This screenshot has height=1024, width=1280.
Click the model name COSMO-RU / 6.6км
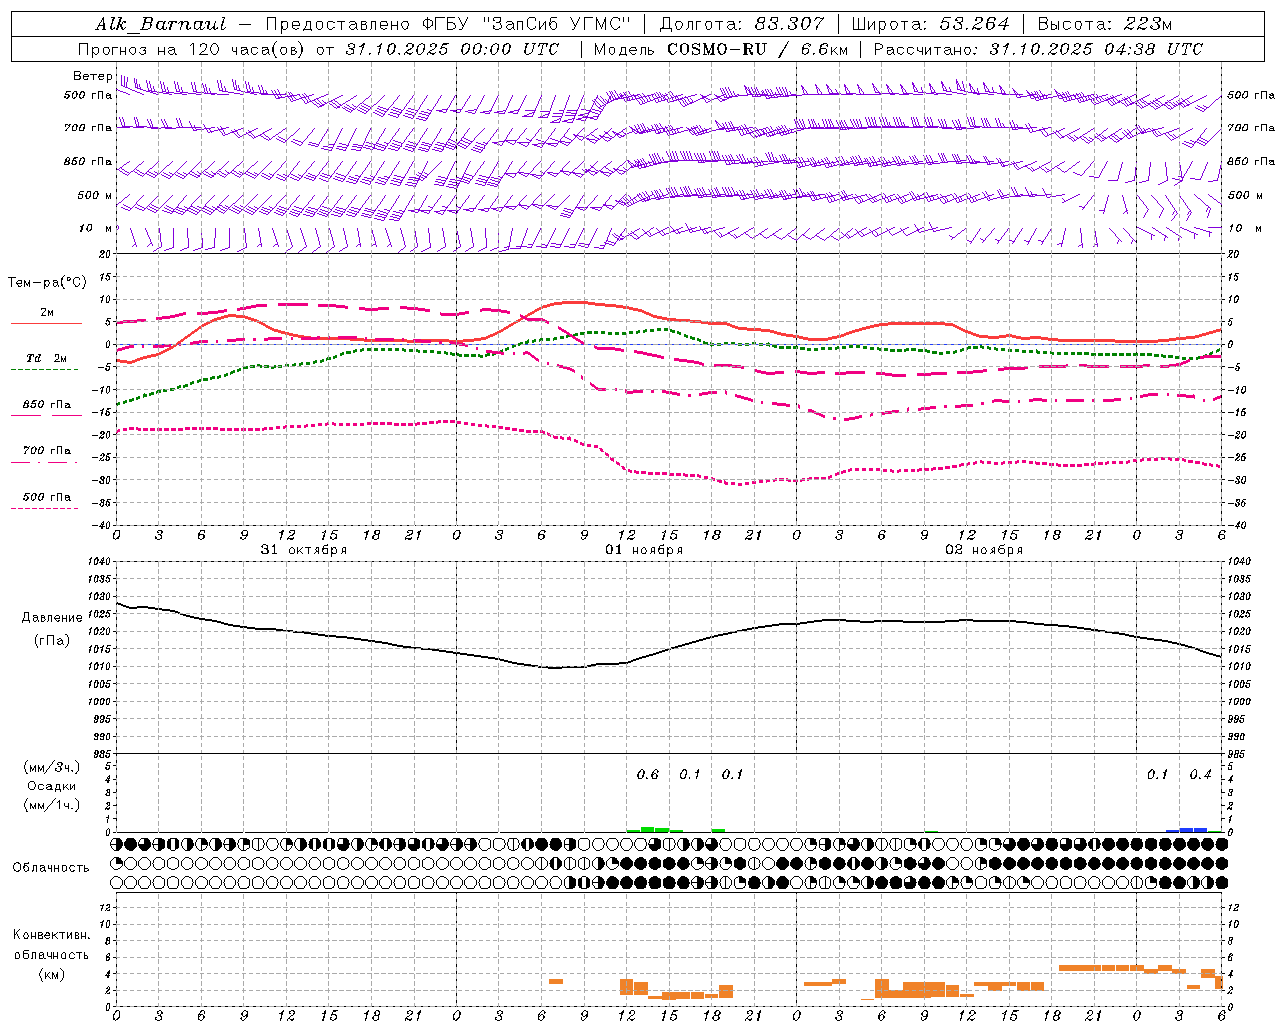757,49
